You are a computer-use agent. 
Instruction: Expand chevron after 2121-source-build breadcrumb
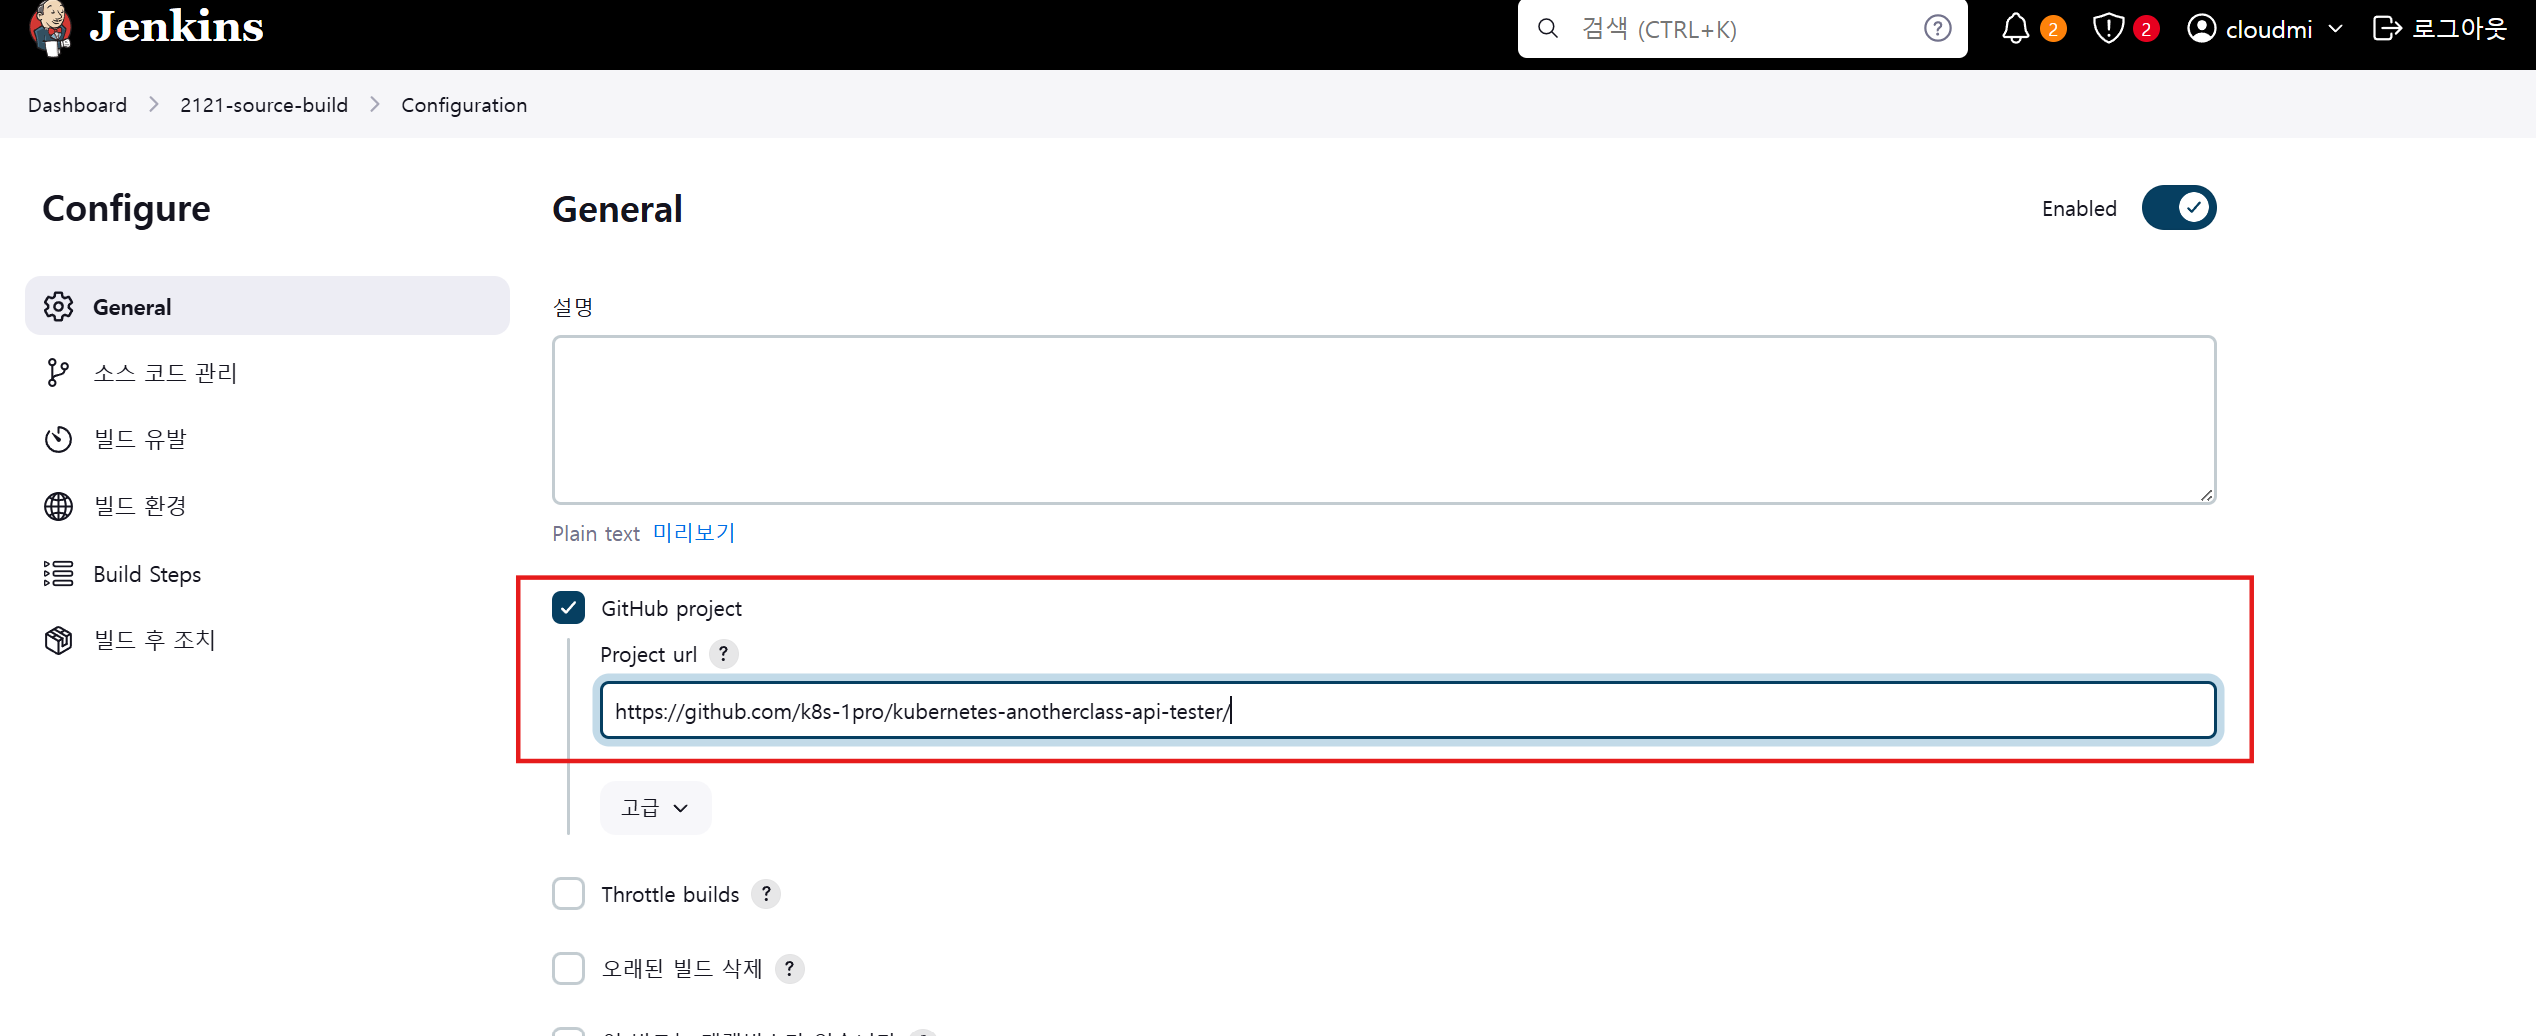click(375, 105)
